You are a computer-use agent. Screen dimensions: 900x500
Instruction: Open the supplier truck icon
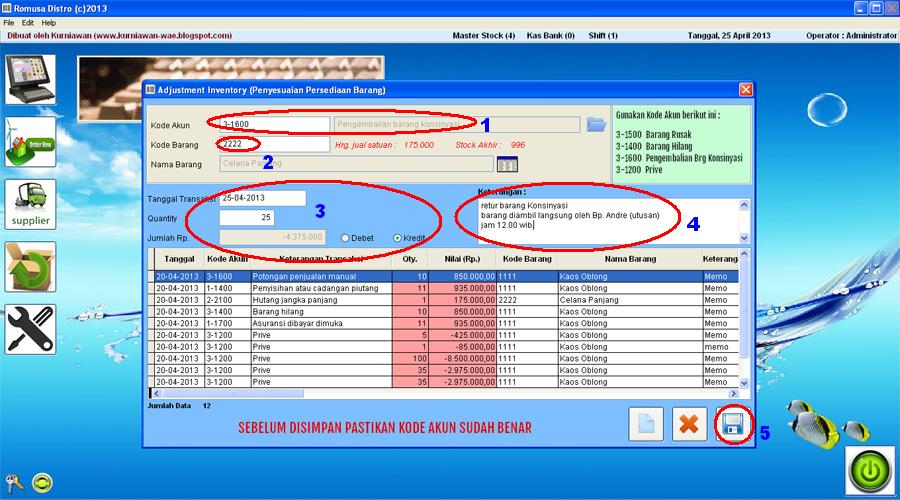[30, 204]
